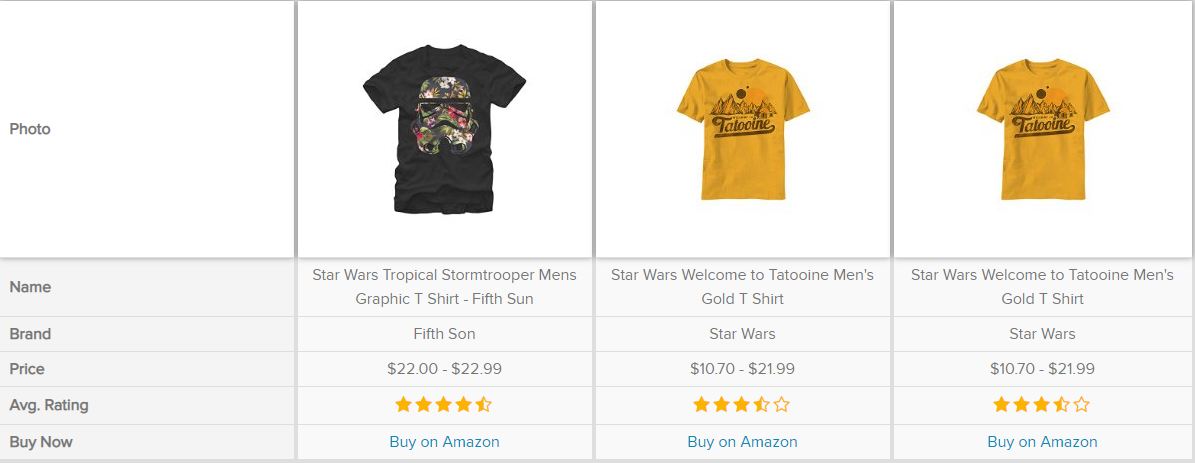Click the Photo row label

point(30,129)
